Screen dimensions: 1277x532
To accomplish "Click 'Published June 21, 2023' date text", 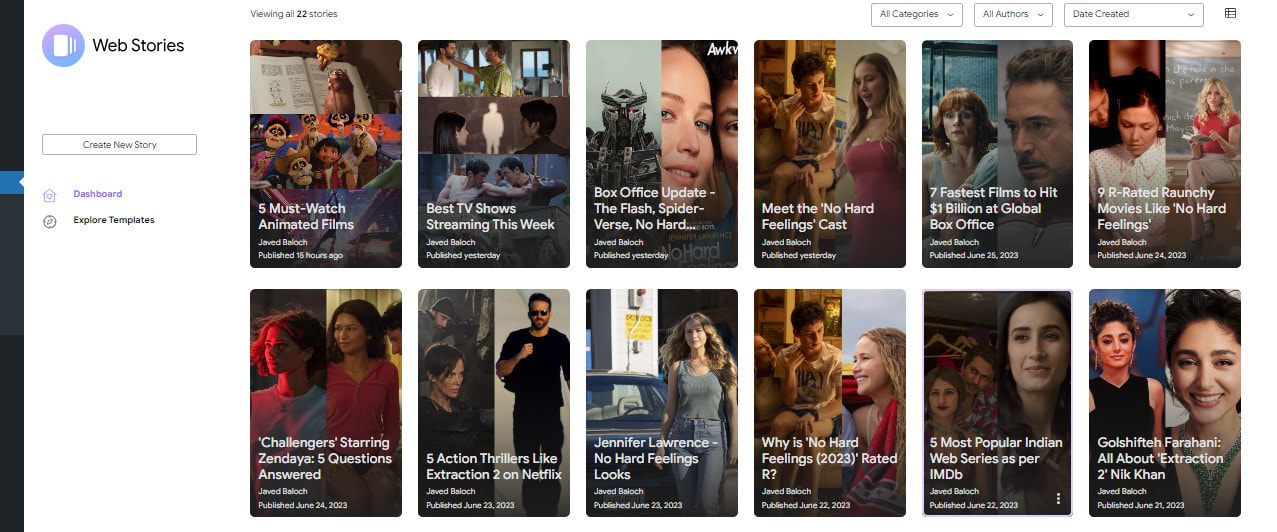I will point(1141,505).
